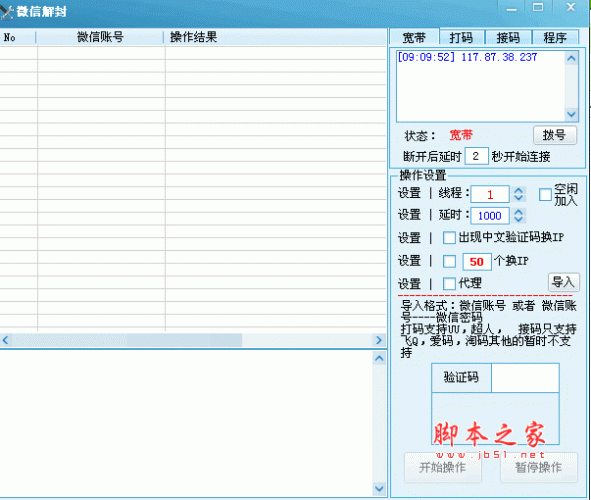
Task: Check 出现中文验证码换IP option
Action: coord(449,237)
